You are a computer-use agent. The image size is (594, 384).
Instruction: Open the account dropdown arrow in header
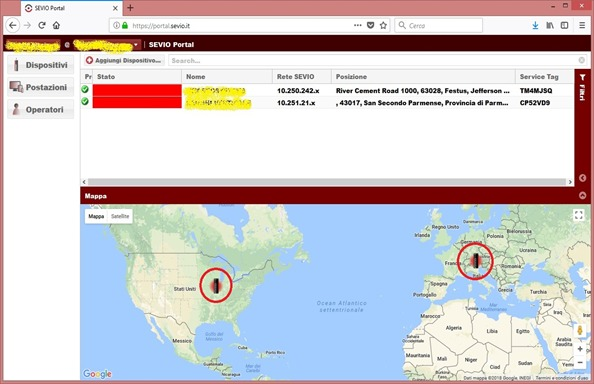(136, 45)
